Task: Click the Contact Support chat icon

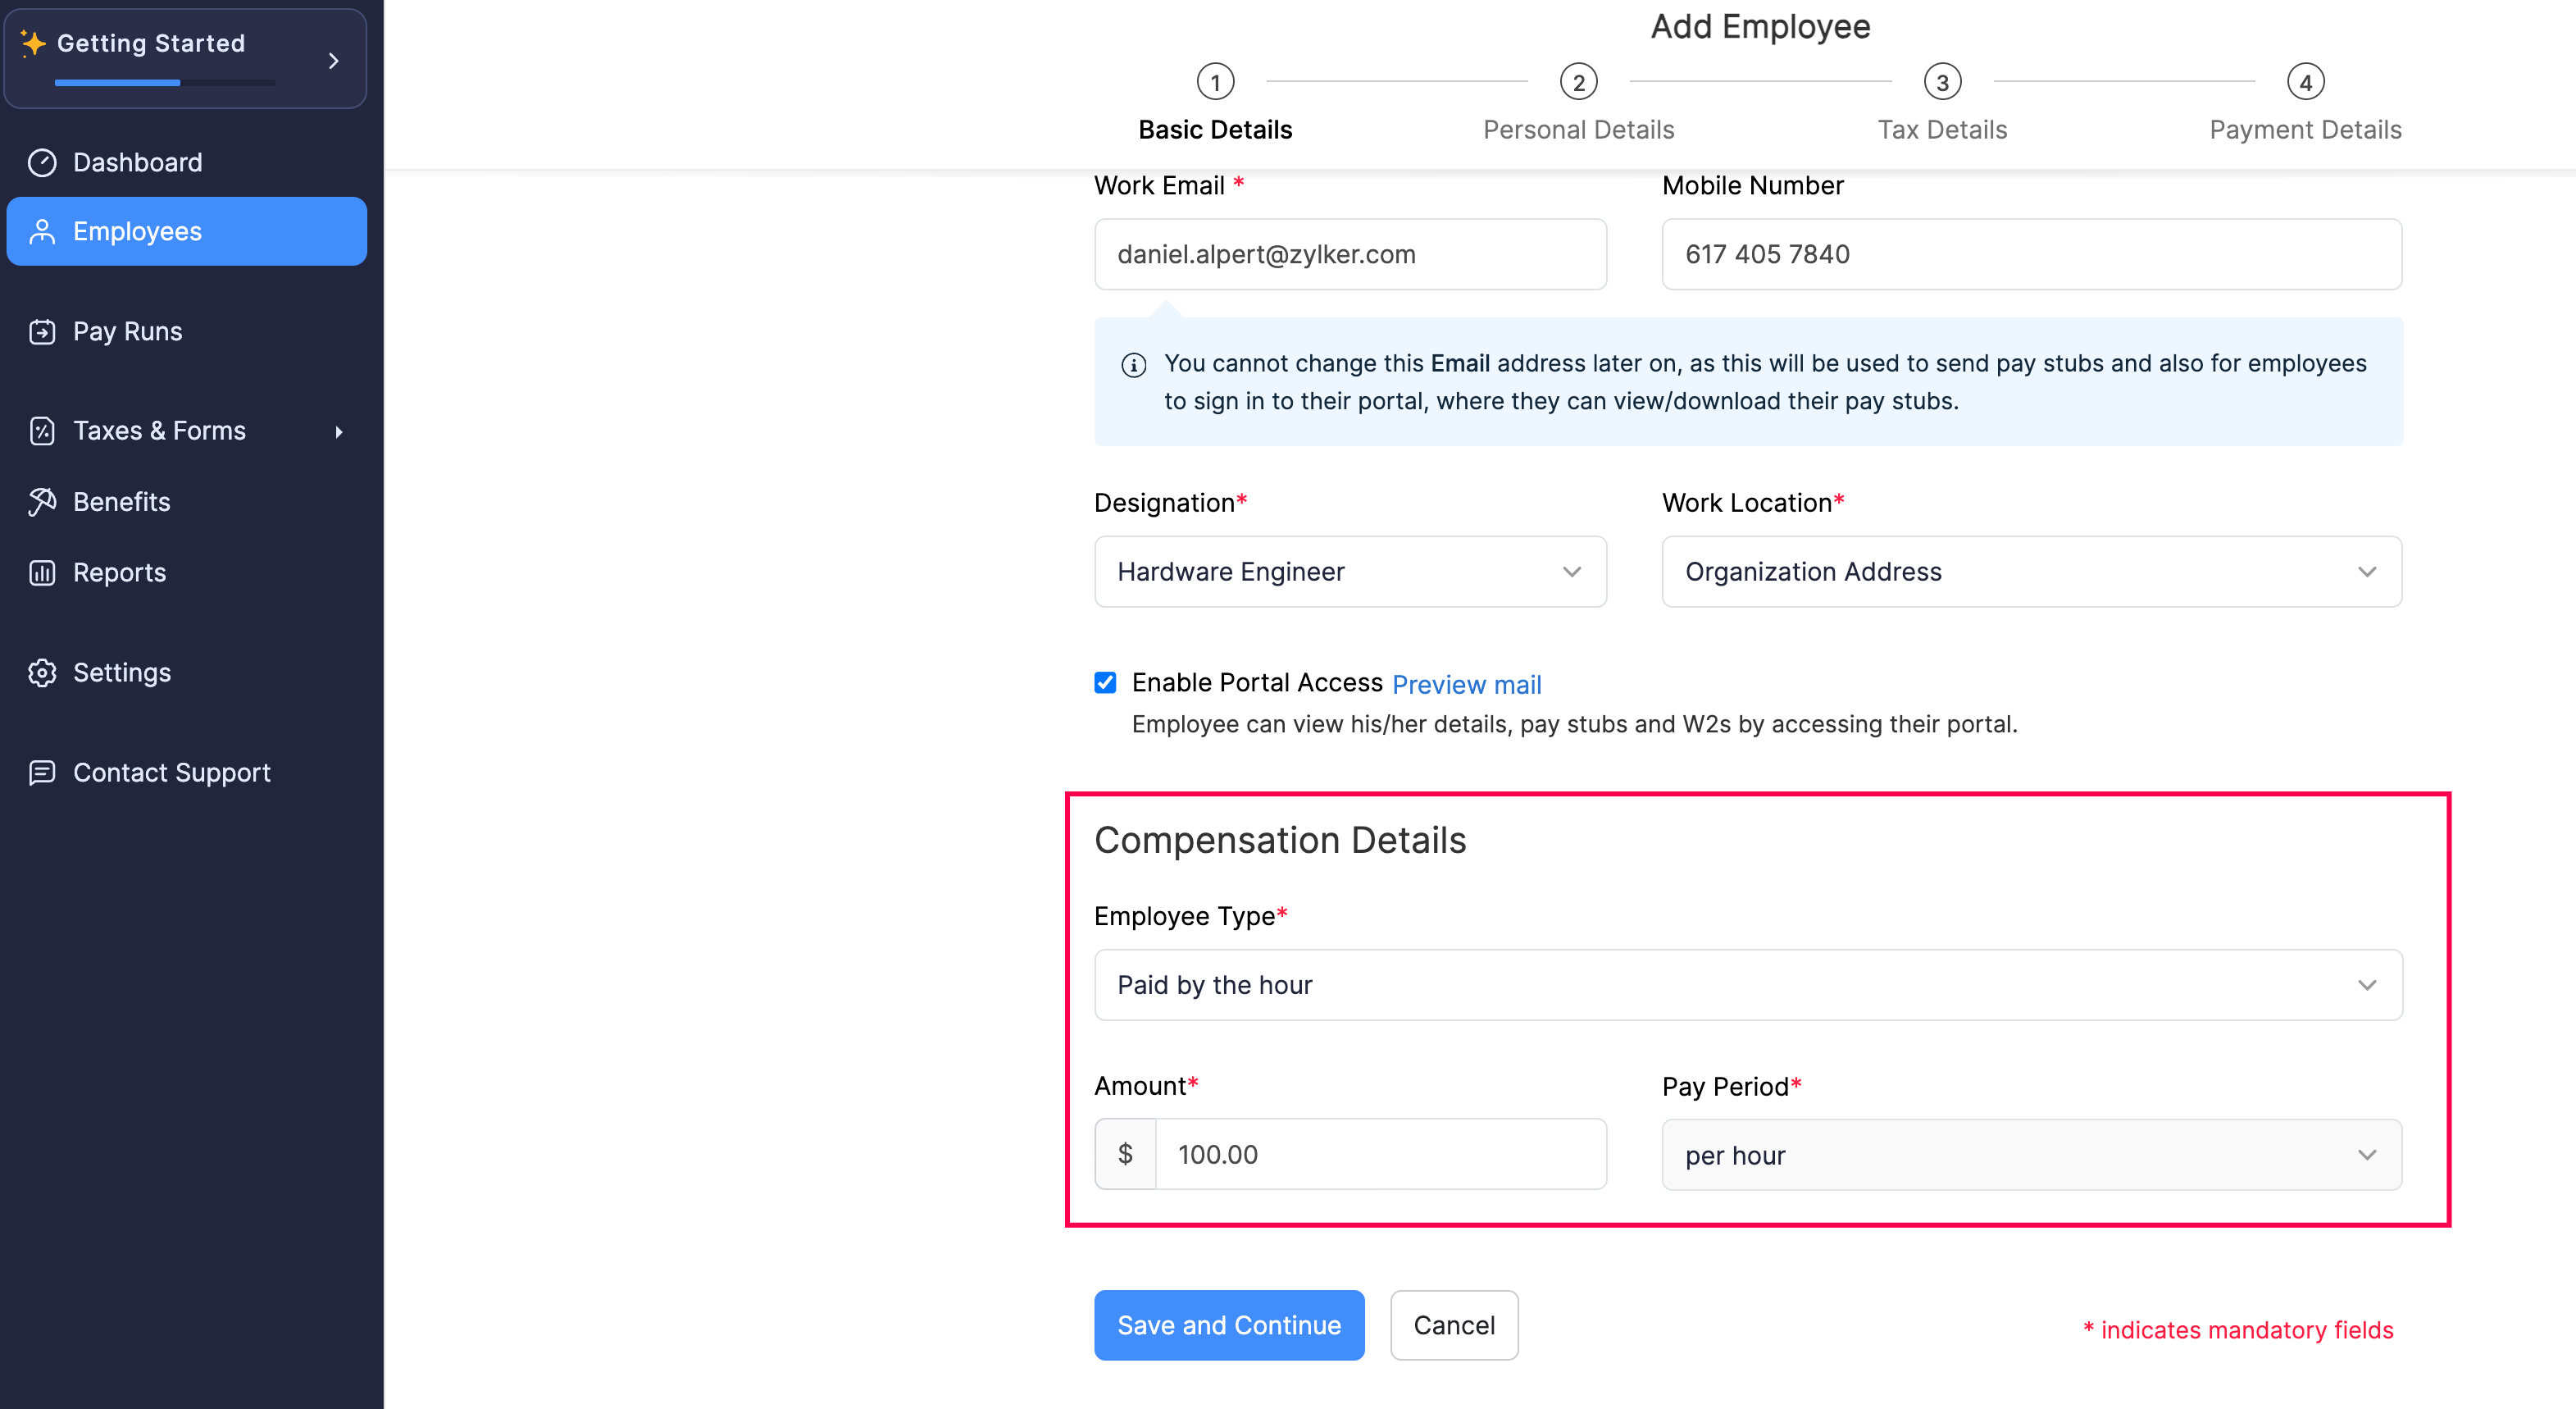Action: [x=42, y=772]
